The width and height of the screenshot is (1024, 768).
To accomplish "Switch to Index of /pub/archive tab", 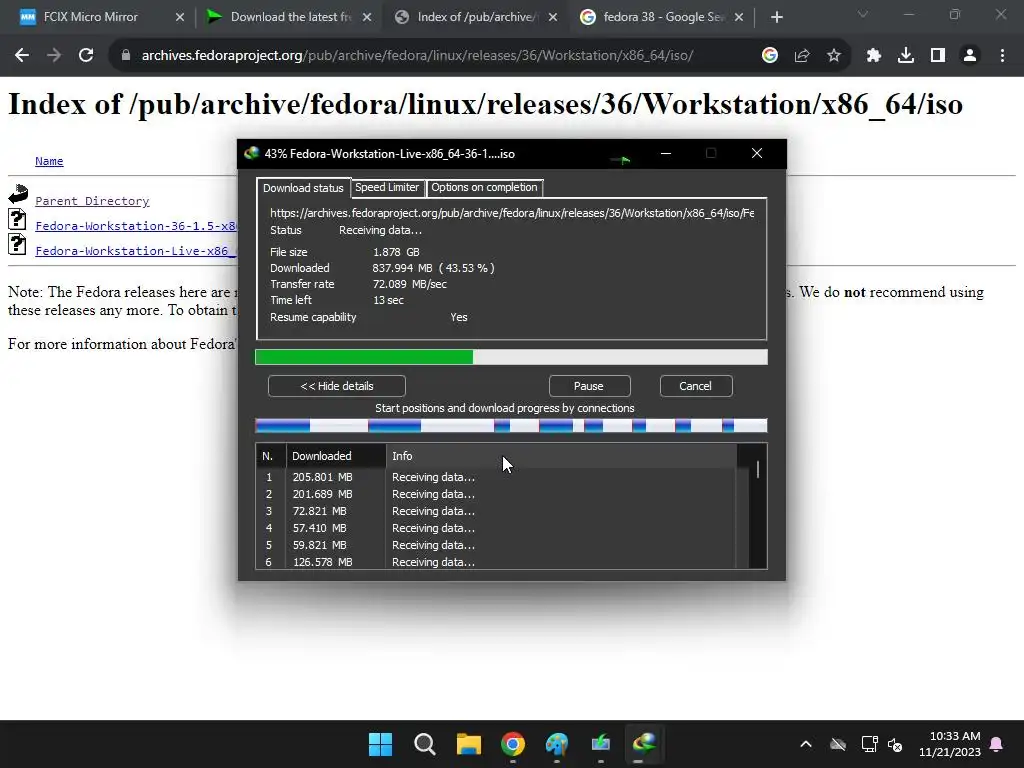I will click(476, 17).
